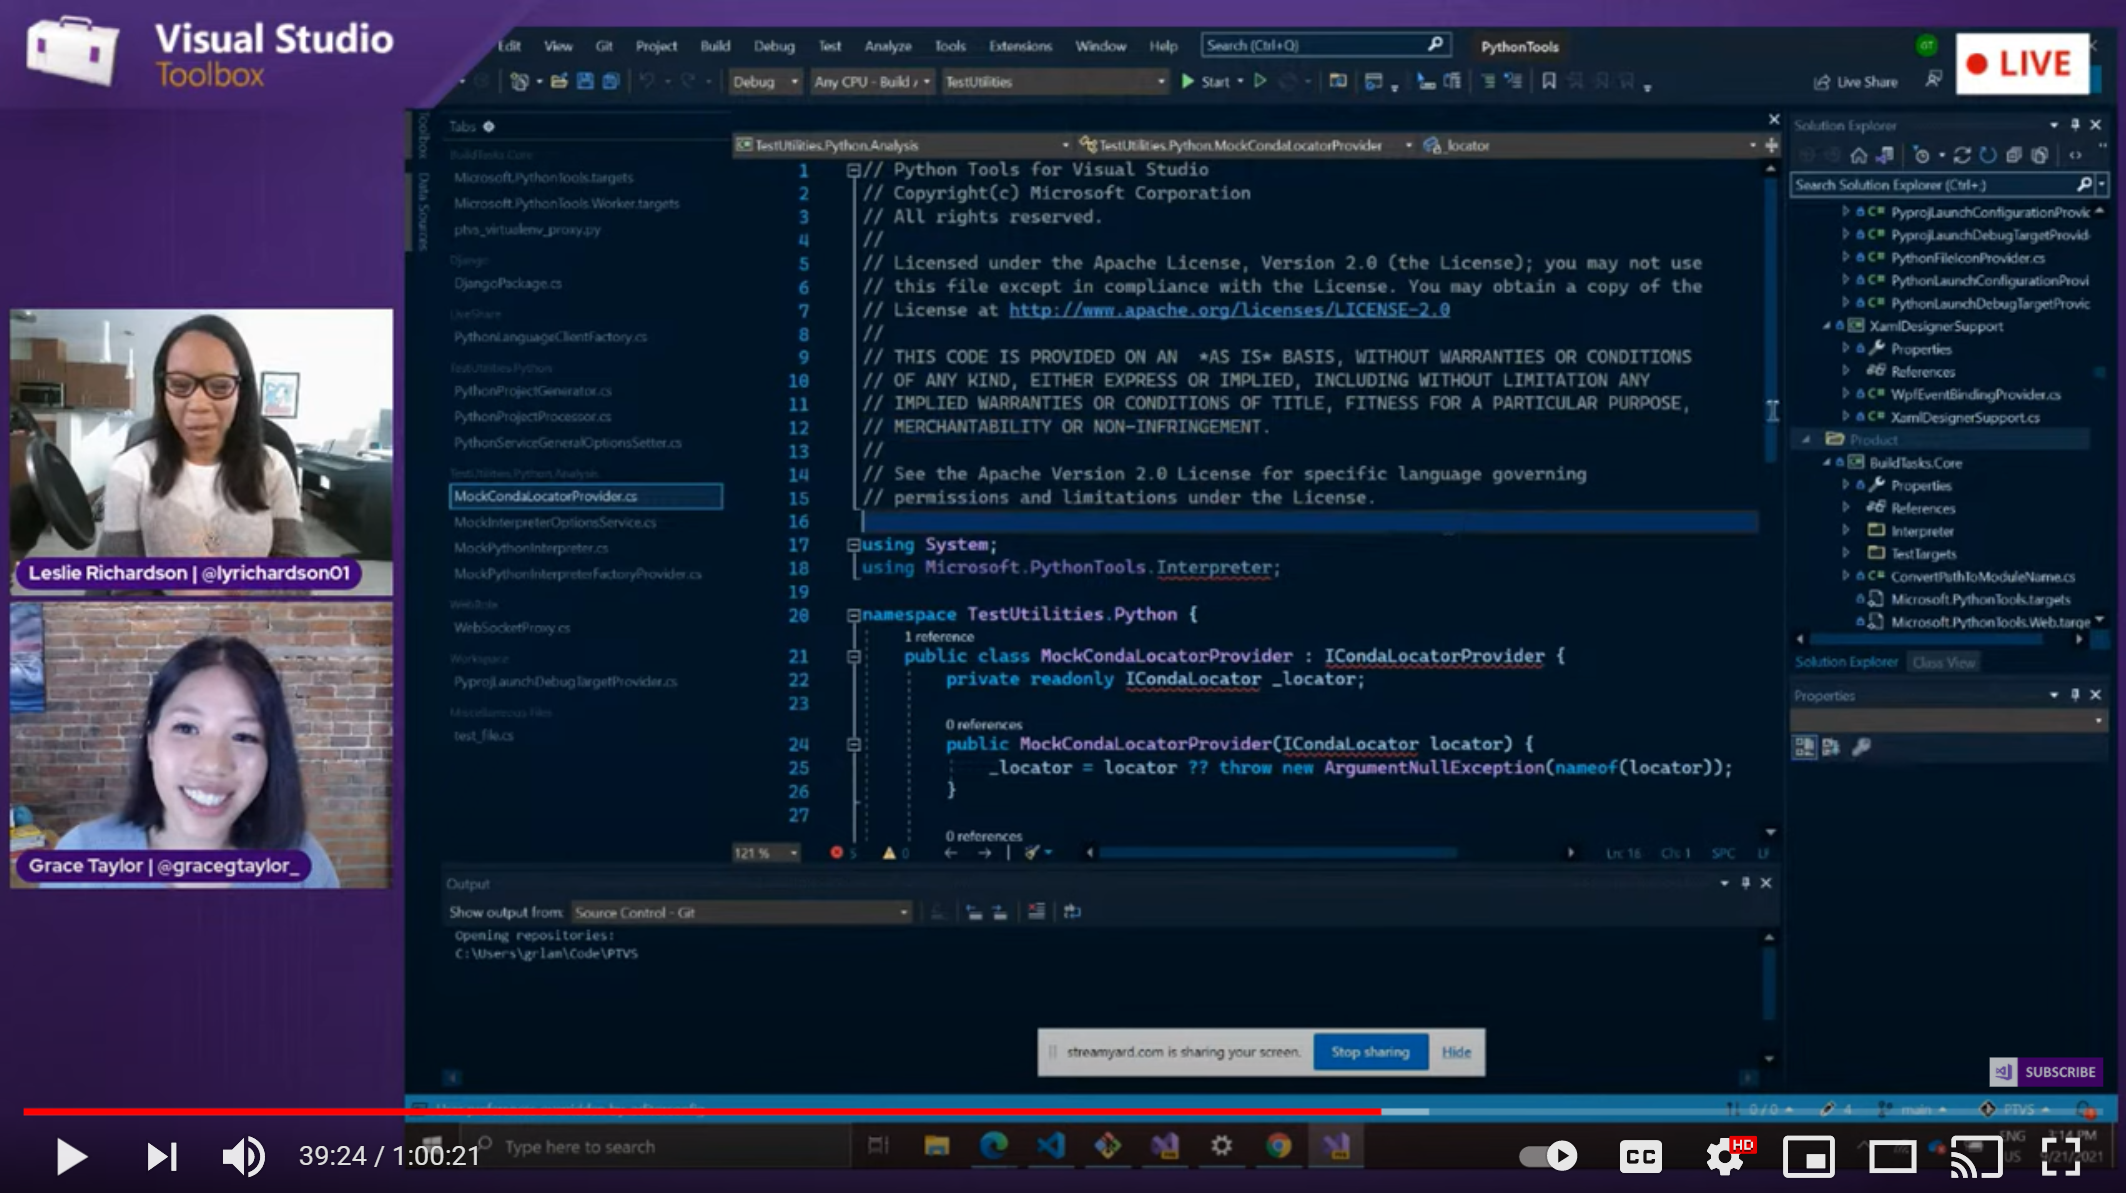
Task: Cast video to a TV
Action: point(1976,1157)
